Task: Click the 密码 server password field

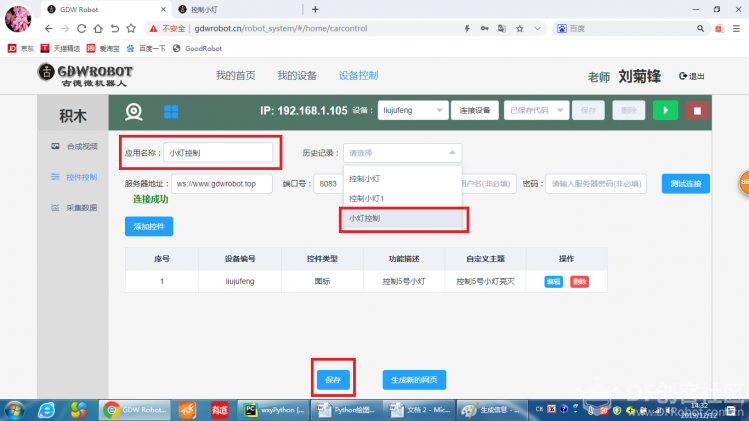Action: click(596, 184)
